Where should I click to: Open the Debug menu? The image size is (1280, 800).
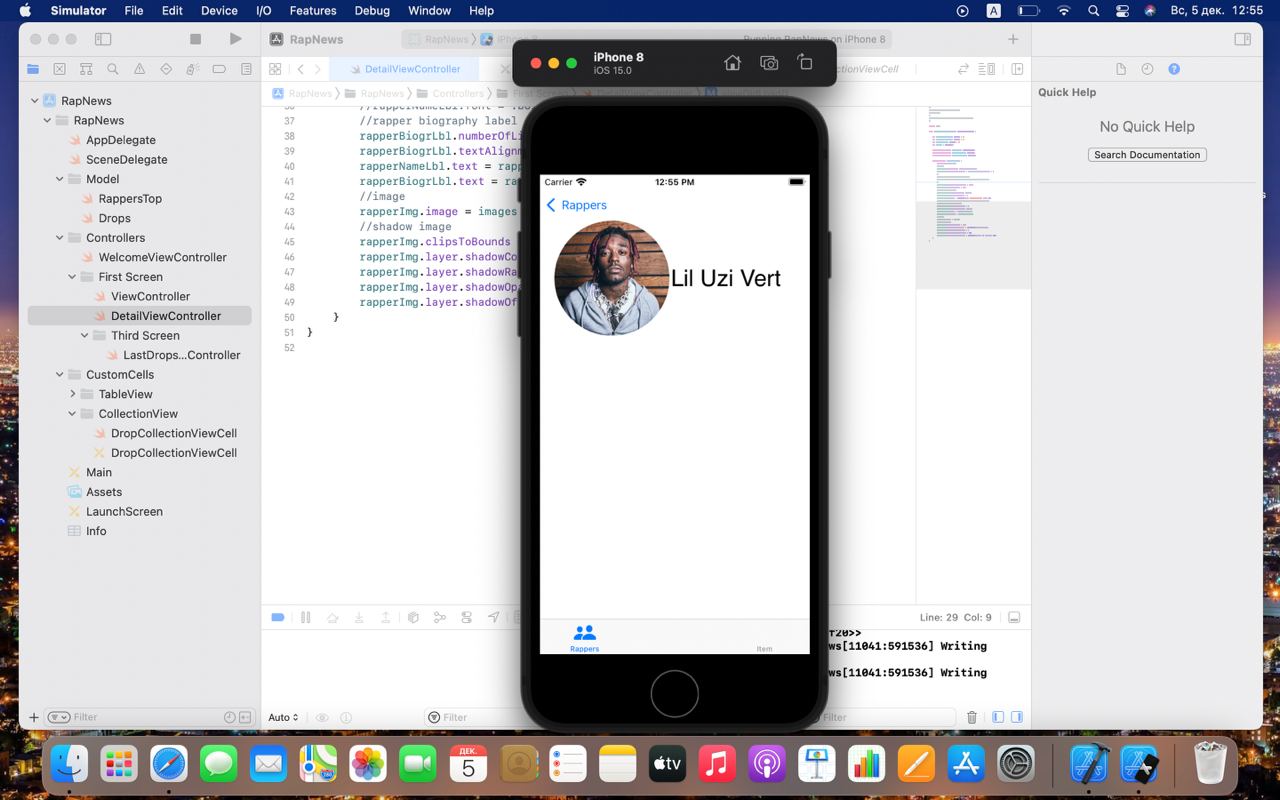tap(372, 11)
